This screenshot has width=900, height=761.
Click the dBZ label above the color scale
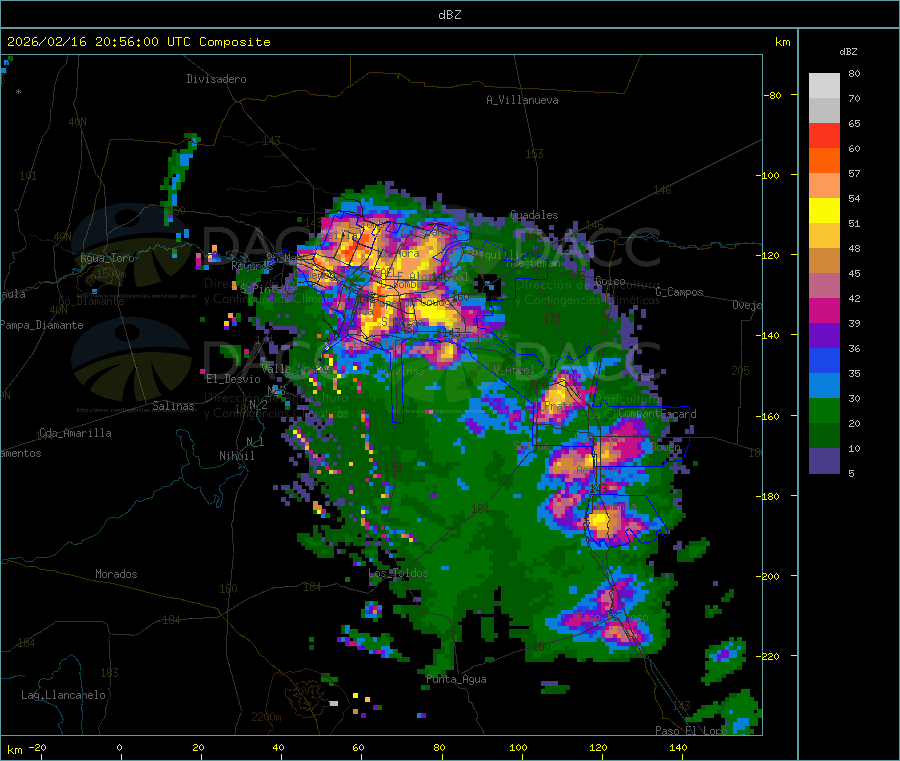pos(848,52)
